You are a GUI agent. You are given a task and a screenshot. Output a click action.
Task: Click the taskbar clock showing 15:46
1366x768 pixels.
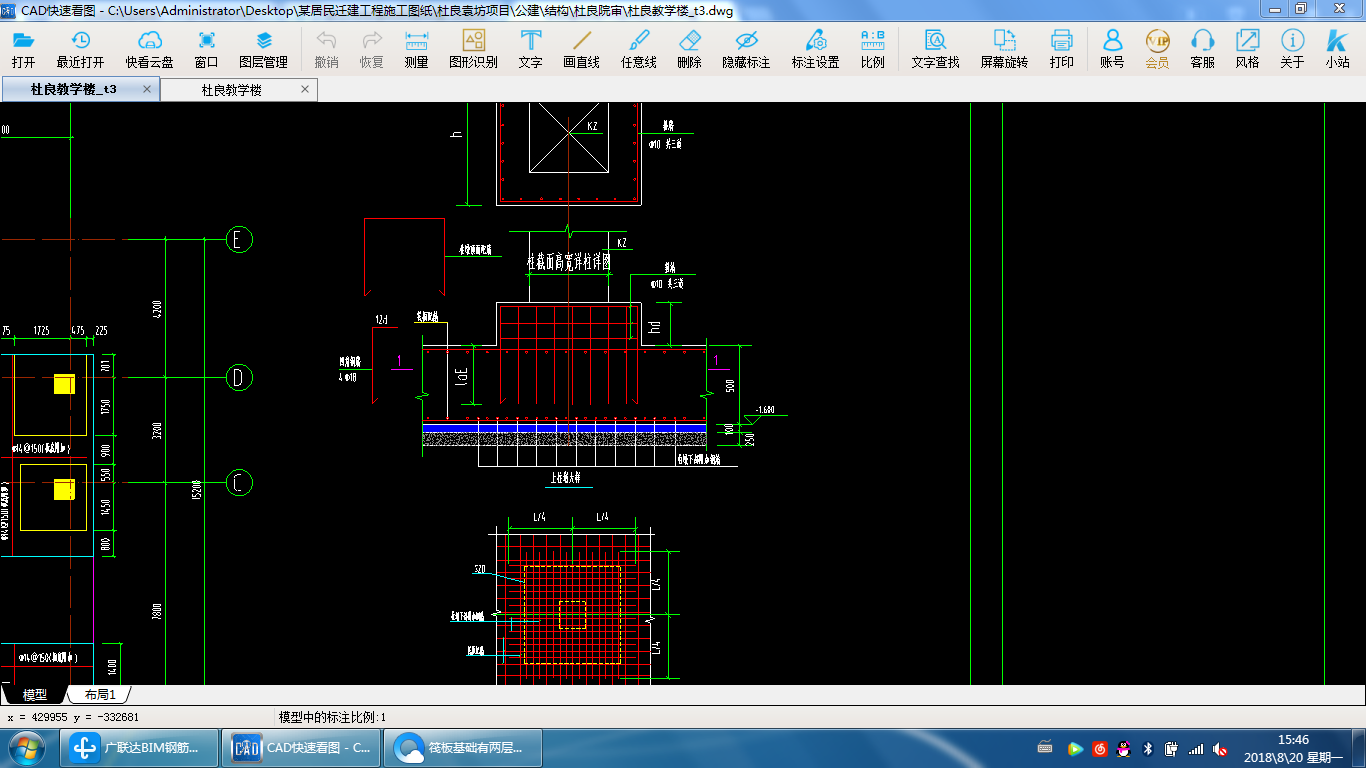tap(1293, 740)
